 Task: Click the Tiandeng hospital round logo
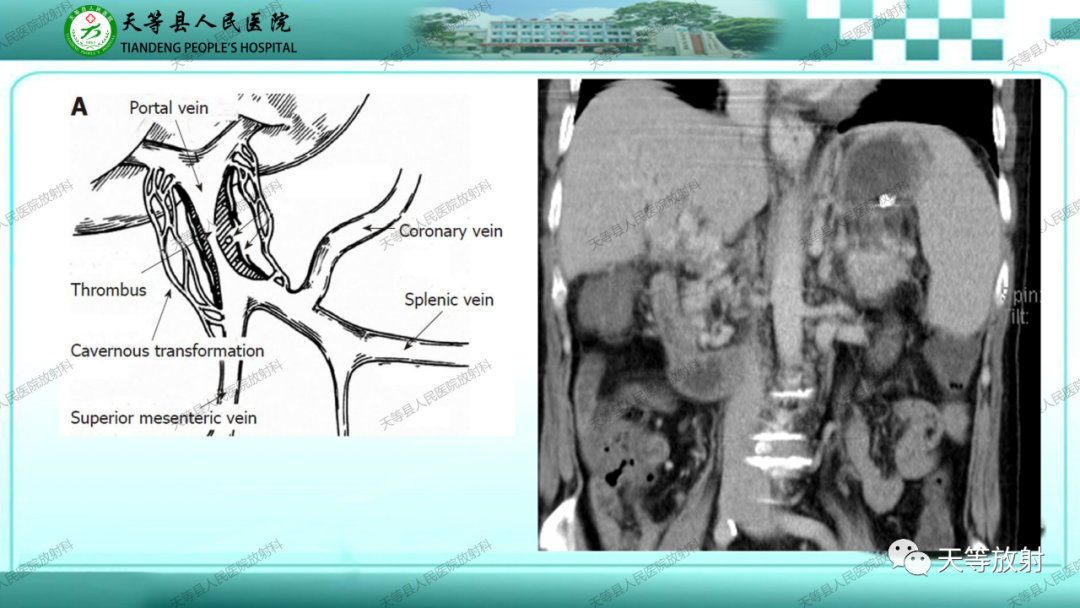tap(90, 30)
